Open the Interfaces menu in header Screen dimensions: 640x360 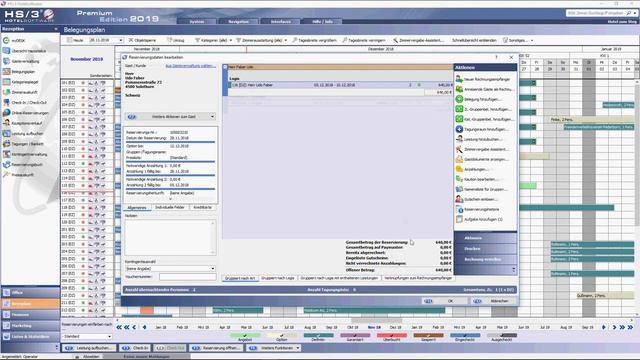pos(281,21)
